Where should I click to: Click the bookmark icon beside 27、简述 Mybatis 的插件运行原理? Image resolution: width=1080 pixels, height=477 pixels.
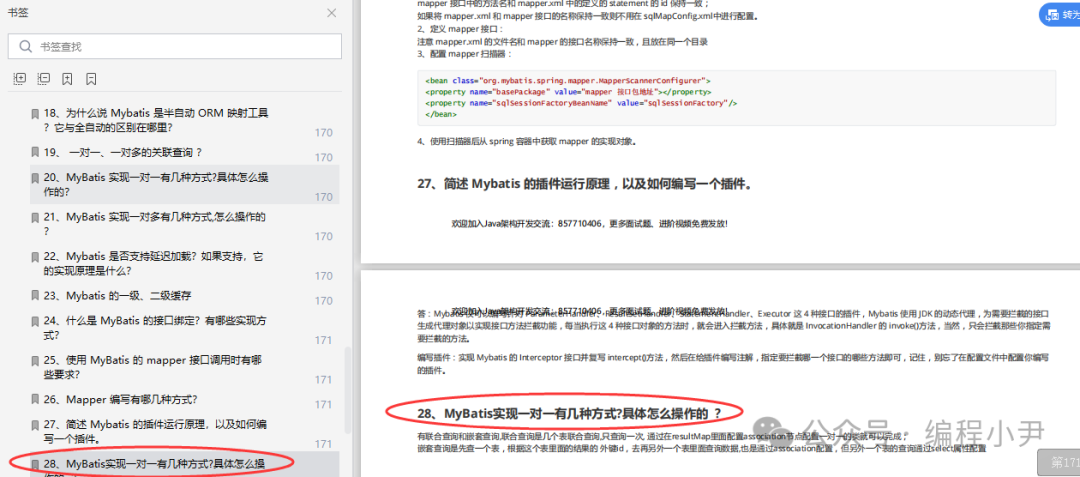coord(35,424)
